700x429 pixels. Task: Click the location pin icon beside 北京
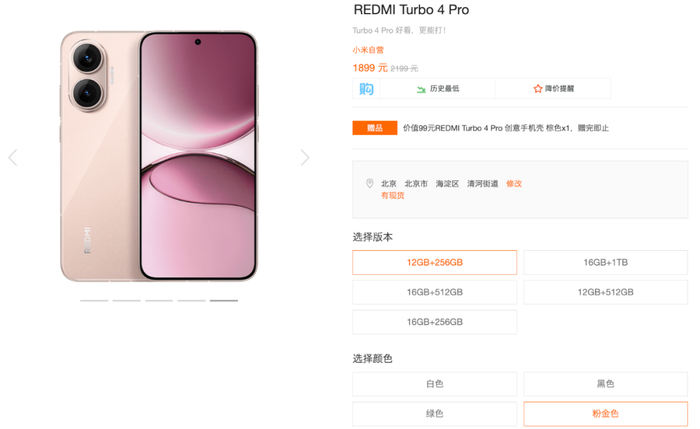pos(370,183)
